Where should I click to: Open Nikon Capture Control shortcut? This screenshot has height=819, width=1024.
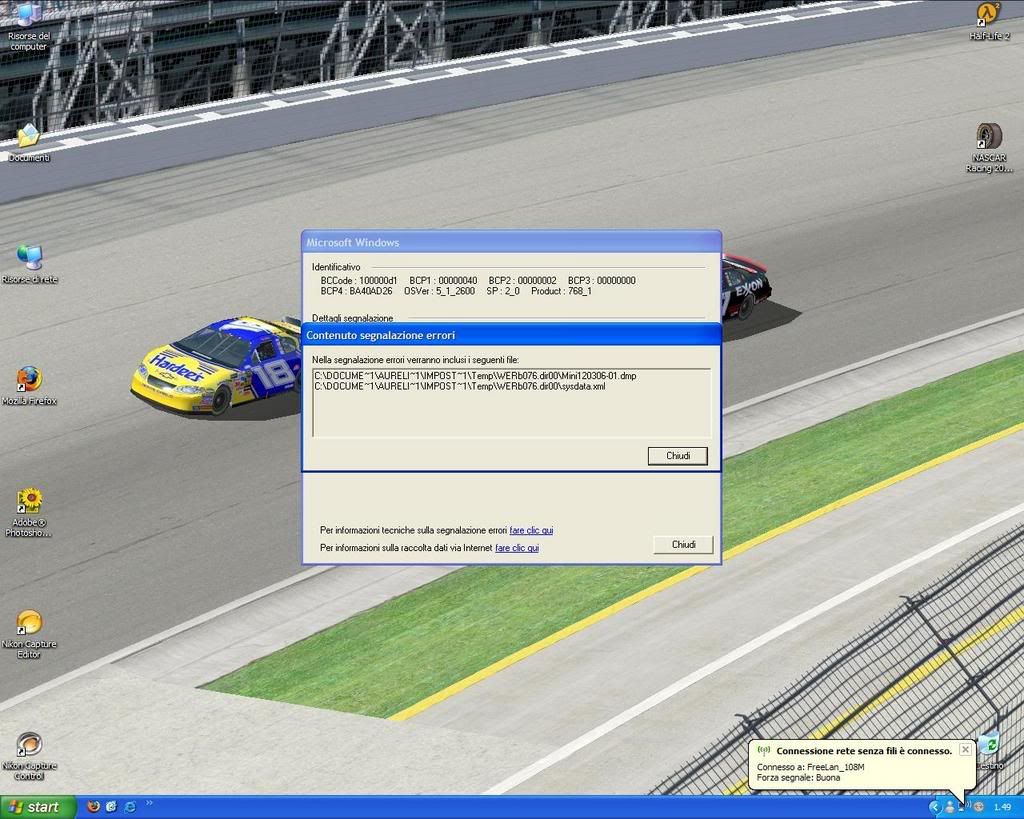point(29,745)
